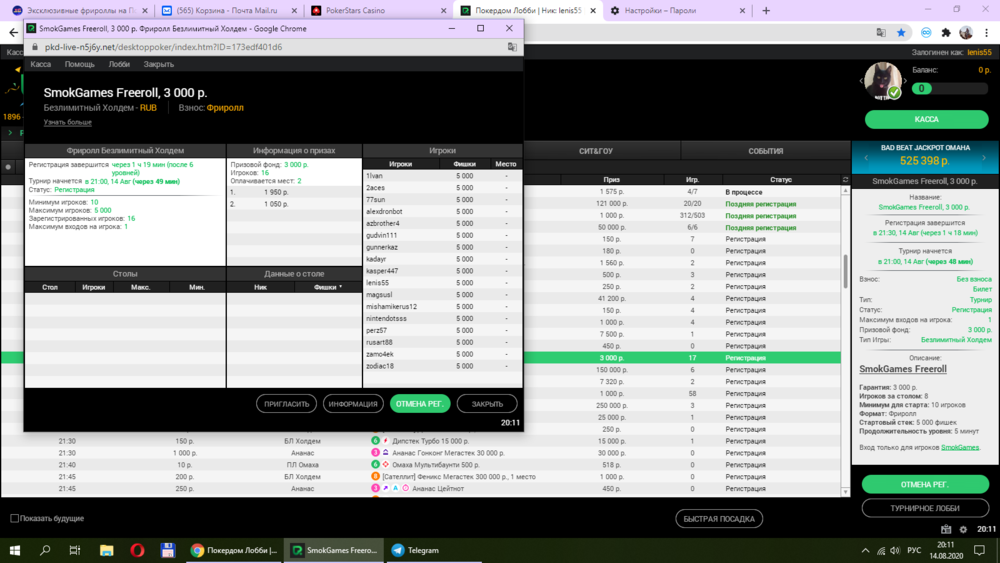
Task: Show next avatar with right arrow
Action: [x=905, y=81]
